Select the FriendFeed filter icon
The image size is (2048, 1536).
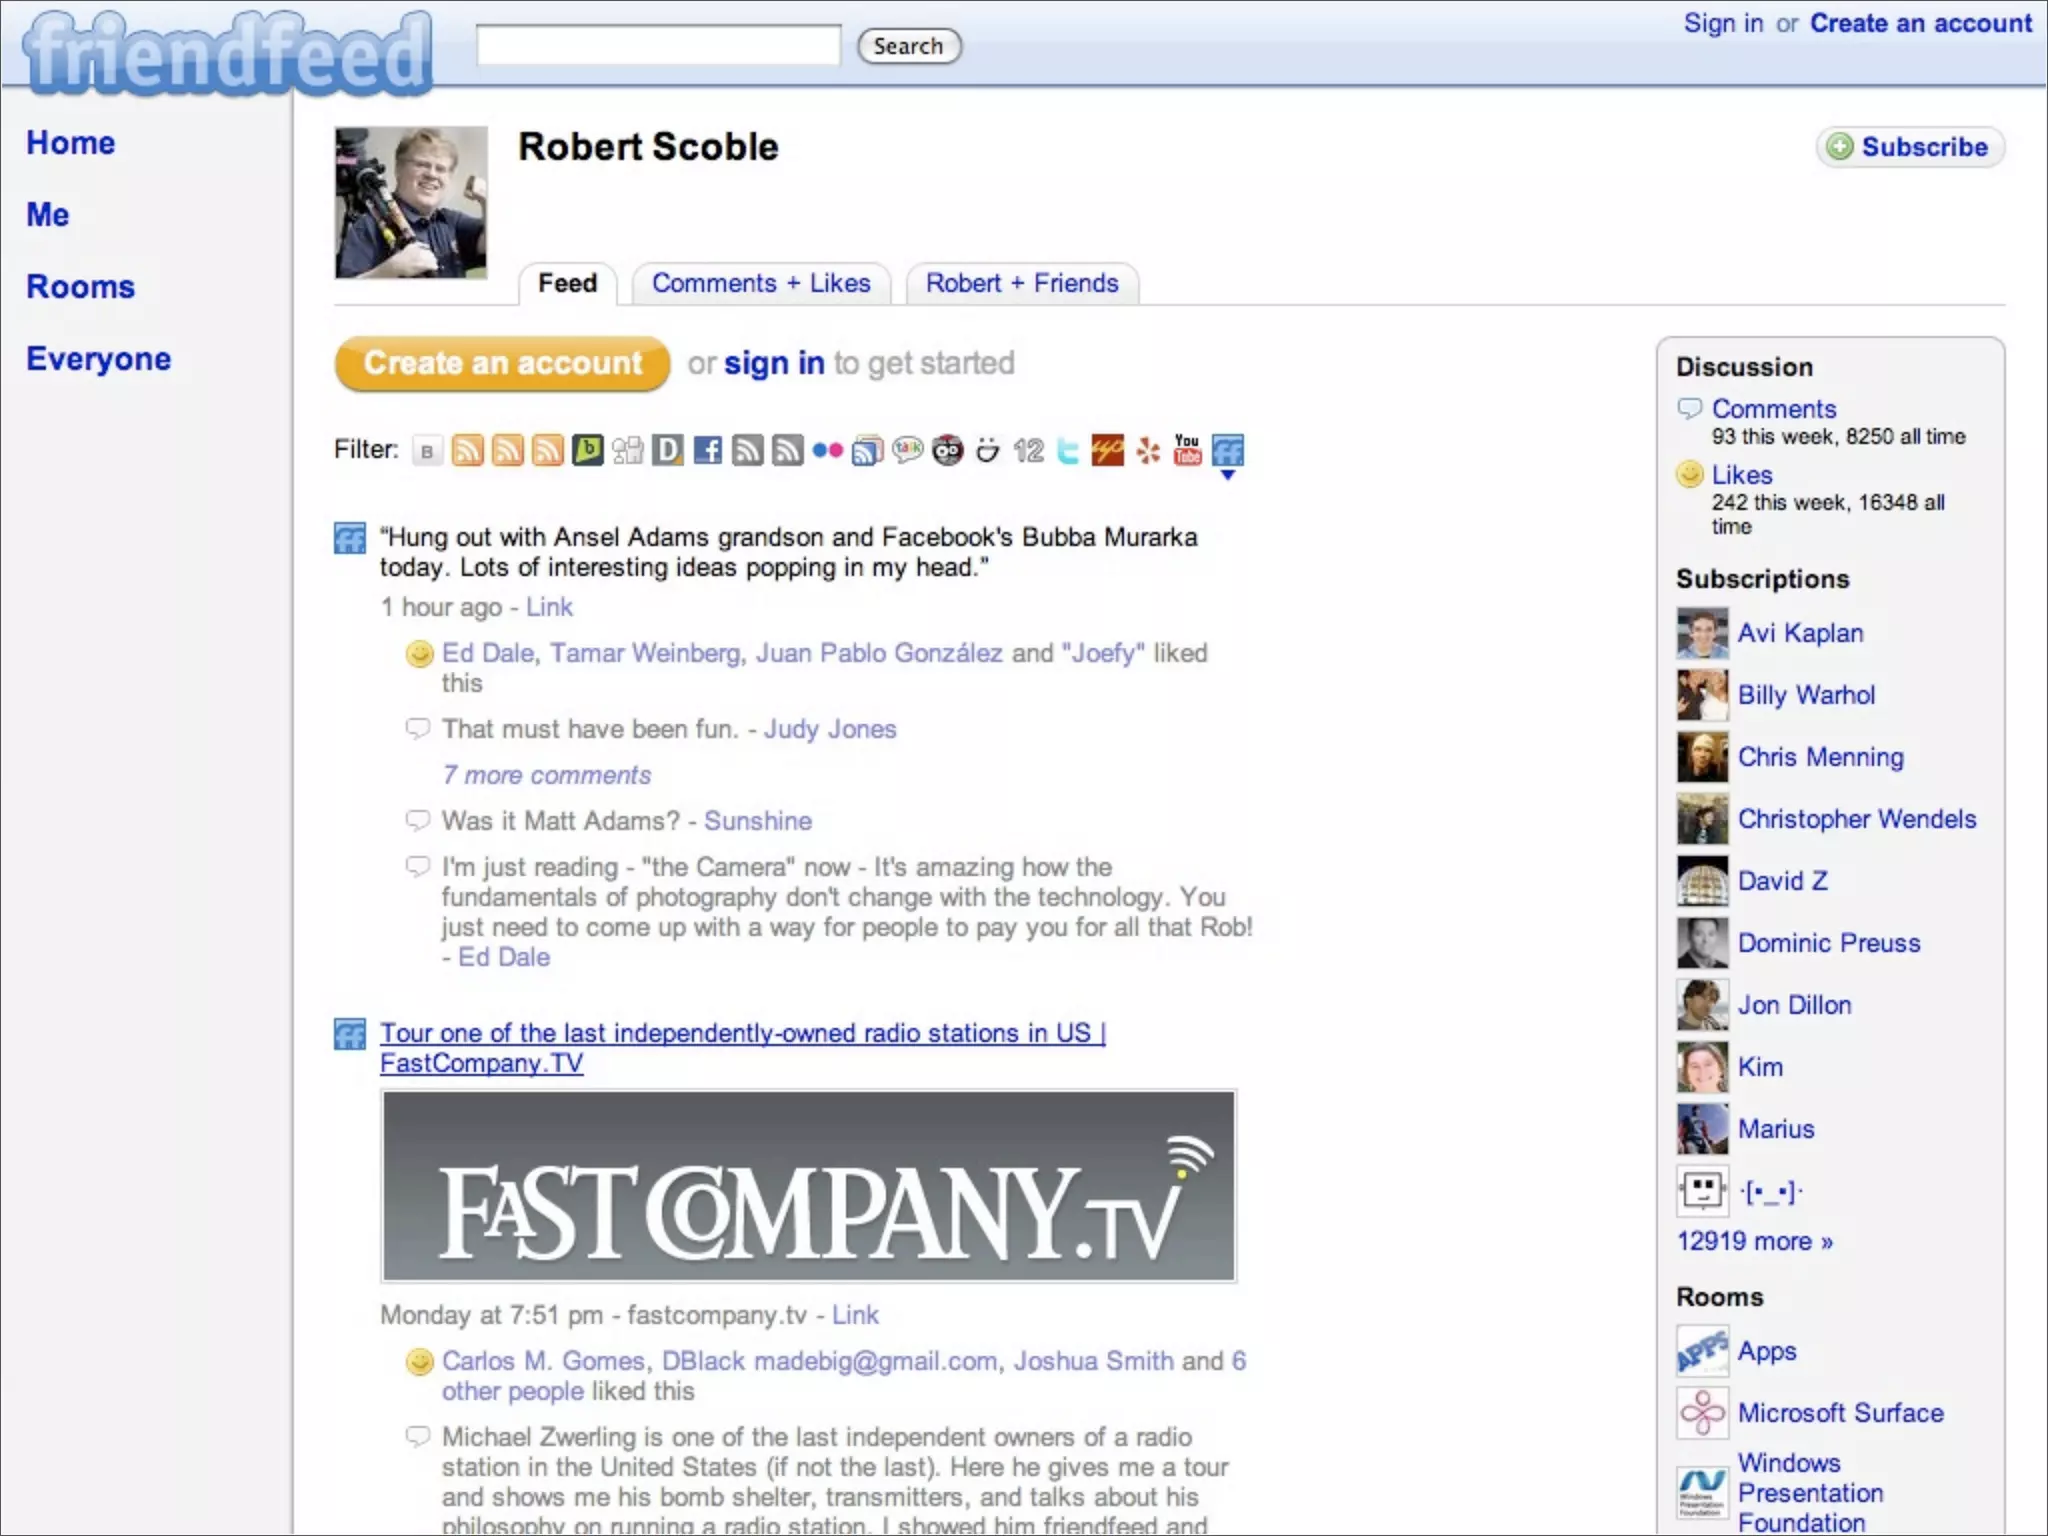[1227, 451]
